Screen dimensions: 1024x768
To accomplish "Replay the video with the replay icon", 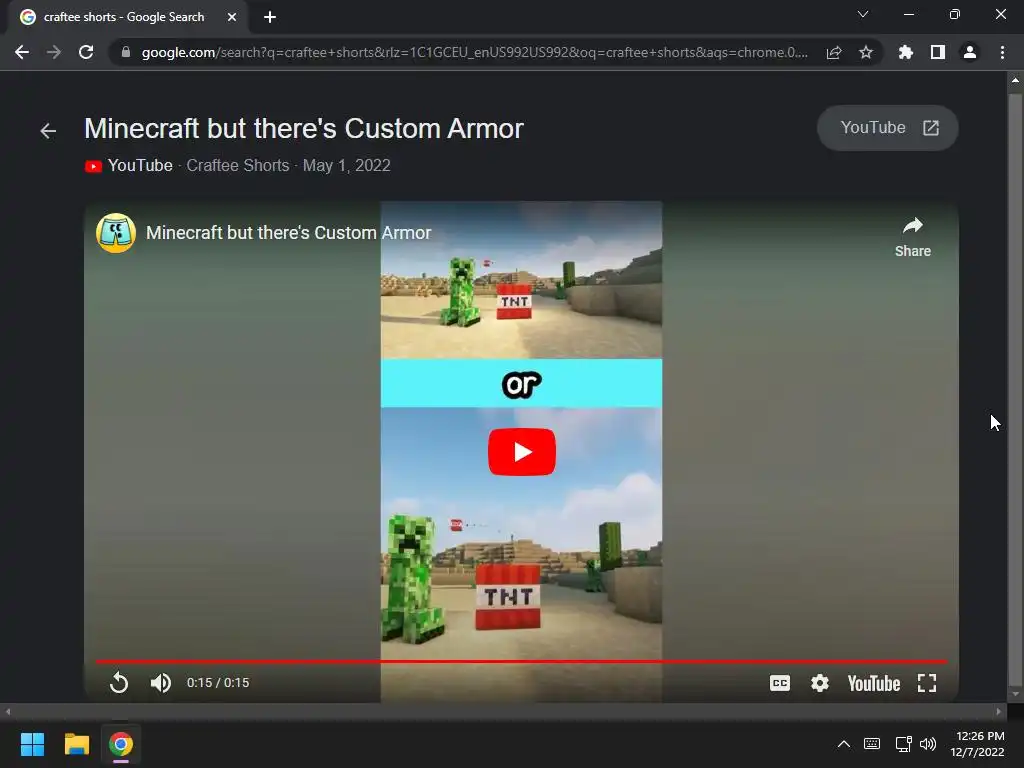I will click(119, 682).
